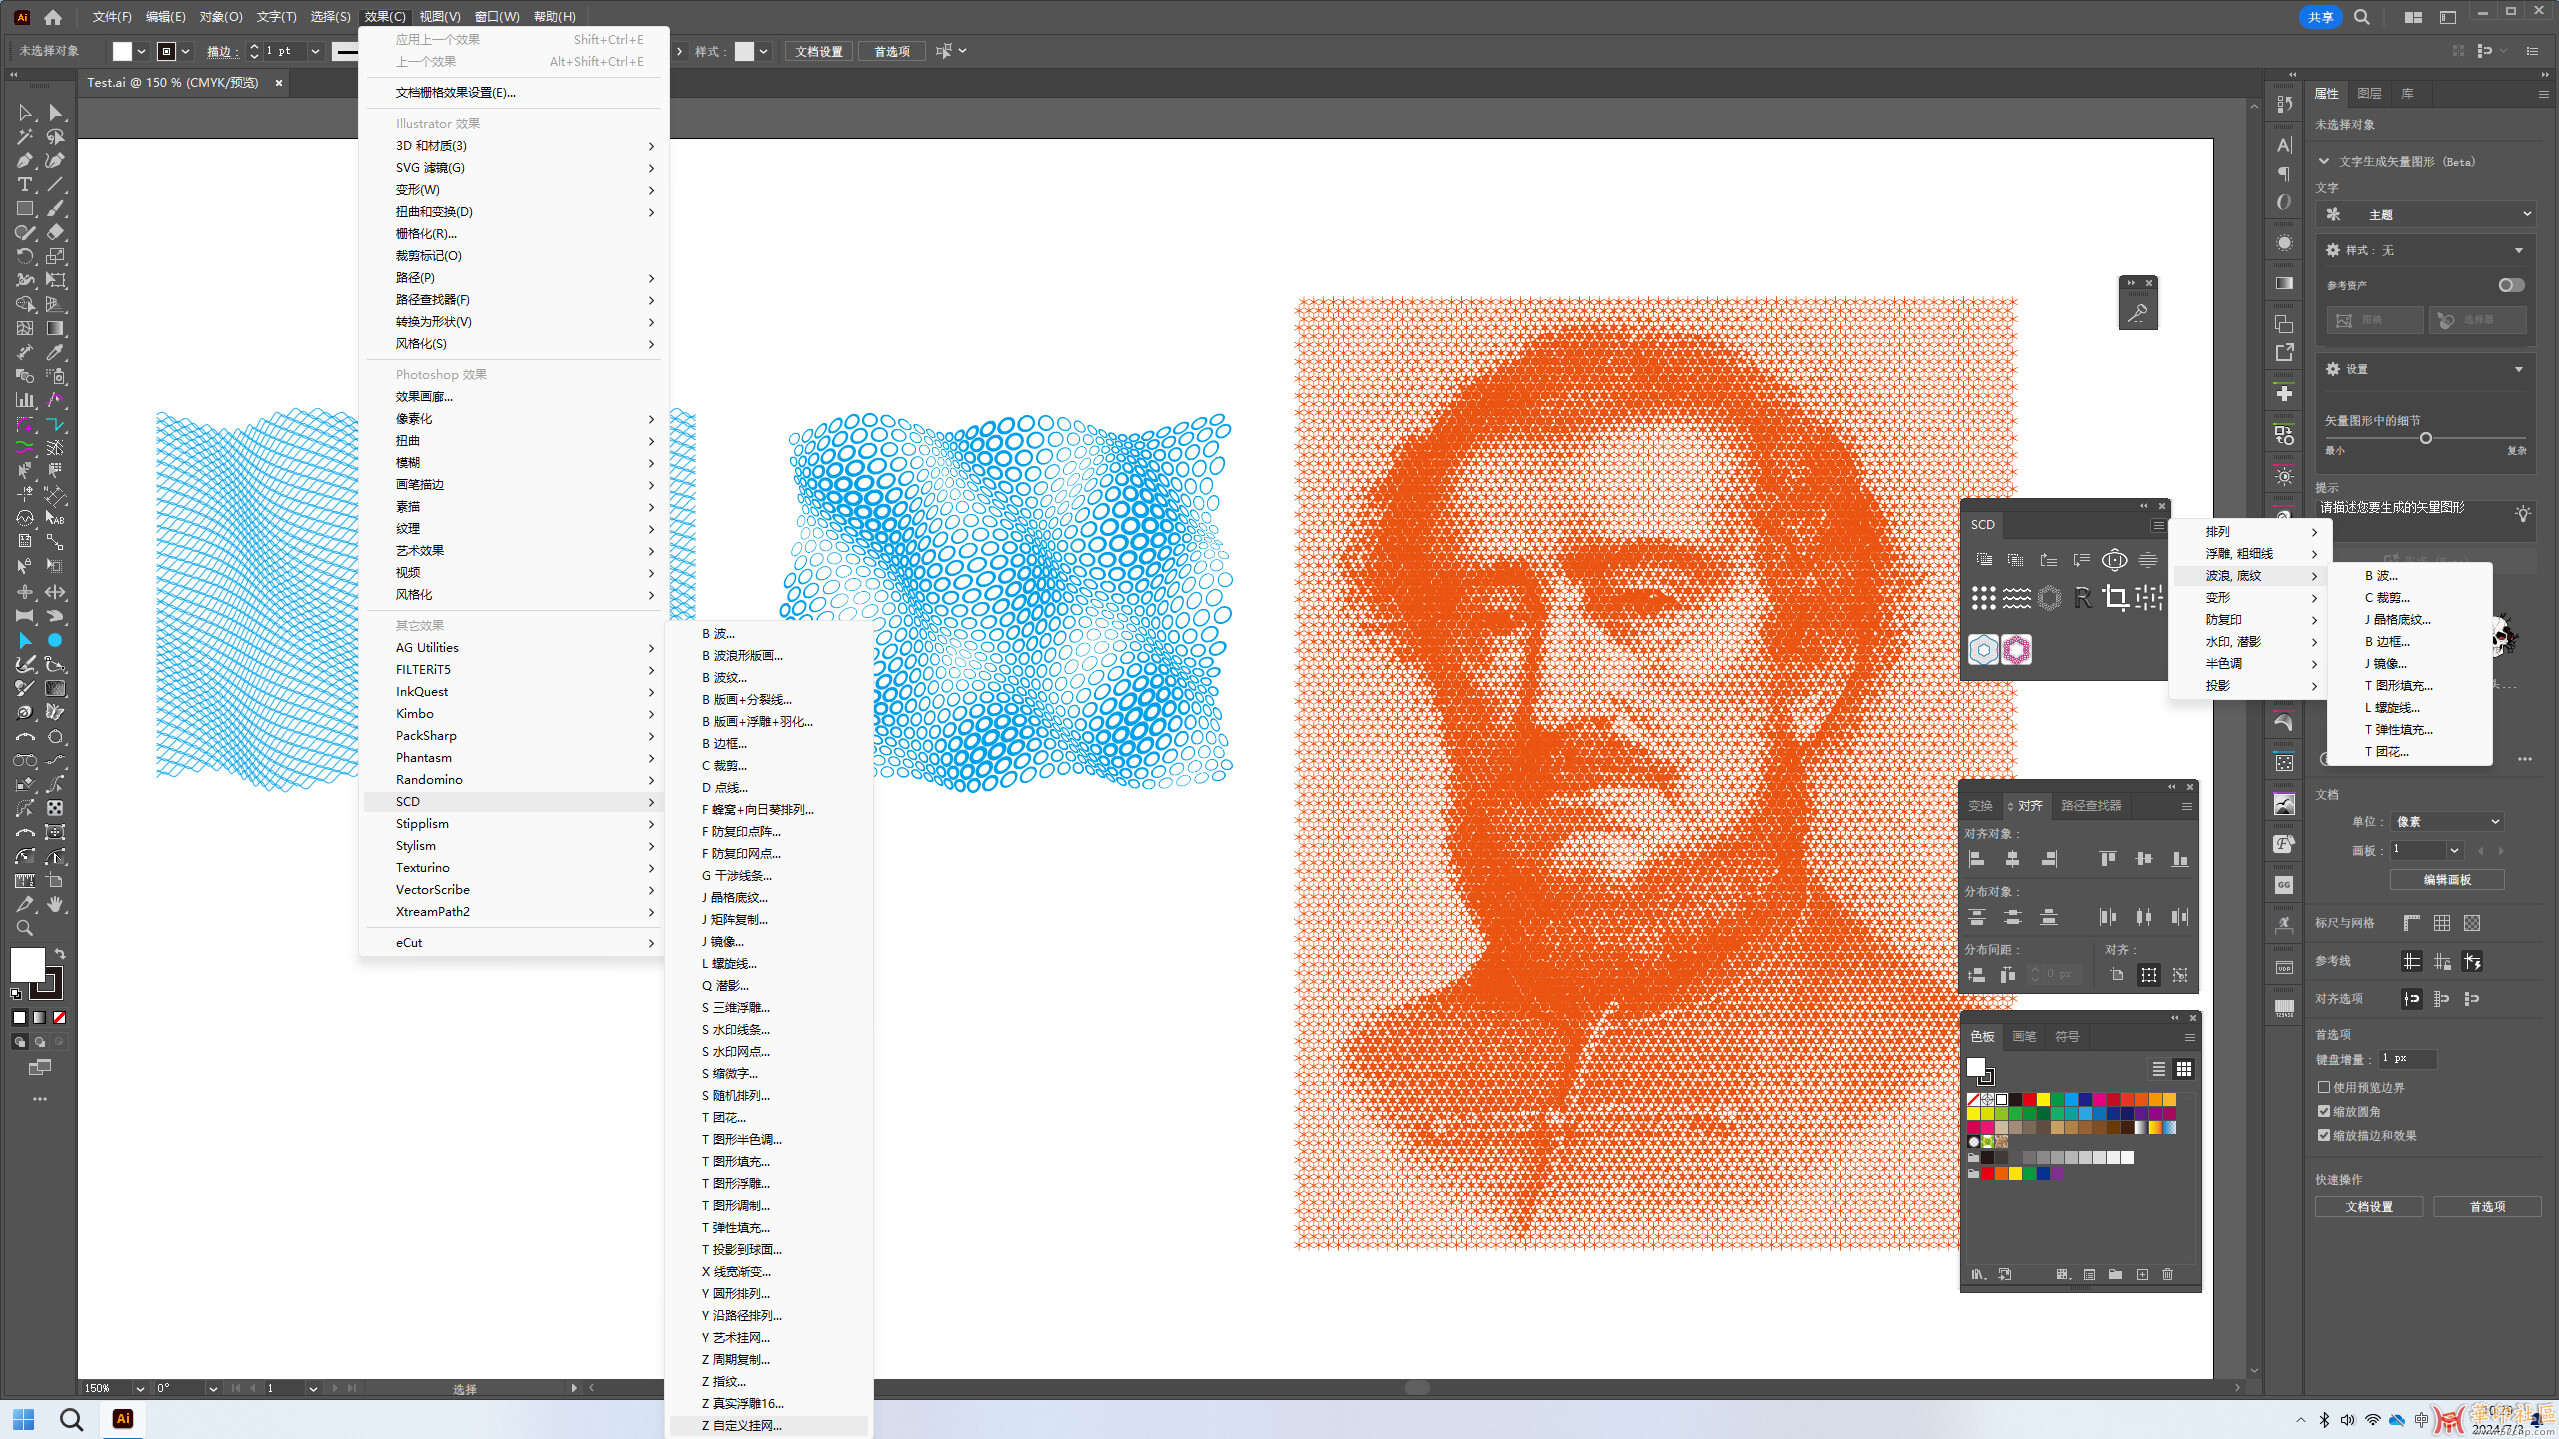Screen dimensions: 2559x1439
Task: Click the swap fill and stroke arrow
Action: pos(60,954)
